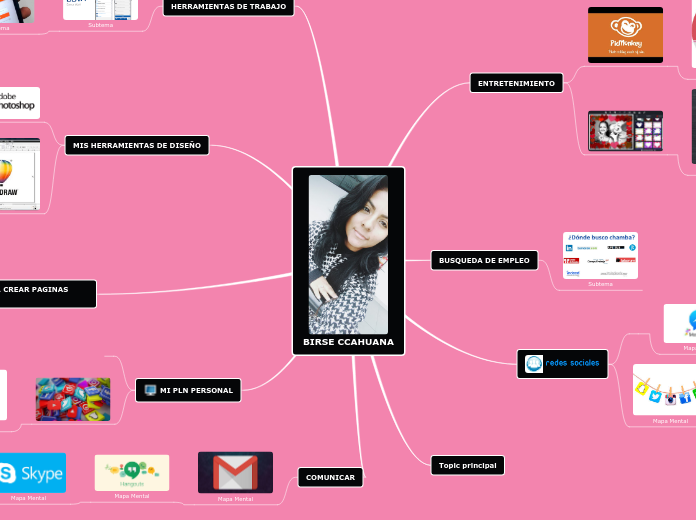
Task: Open the Adobe Photoshop logo image
Action: tap(20, 103)
